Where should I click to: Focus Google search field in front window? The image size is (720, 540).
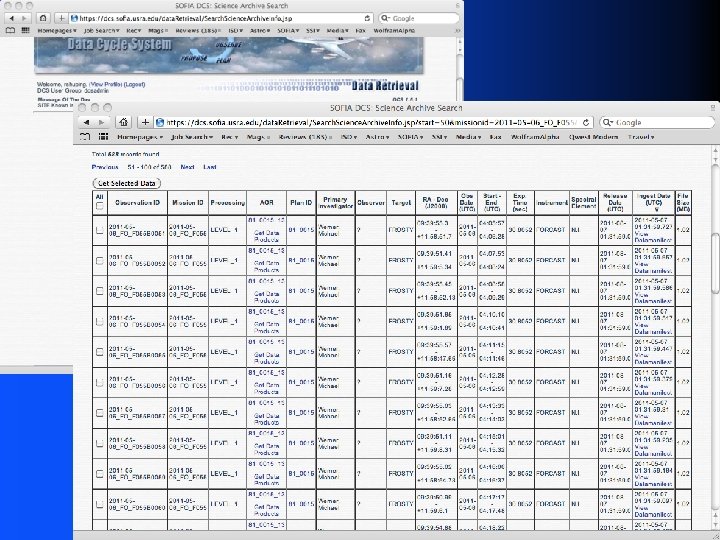click(657, 123)
